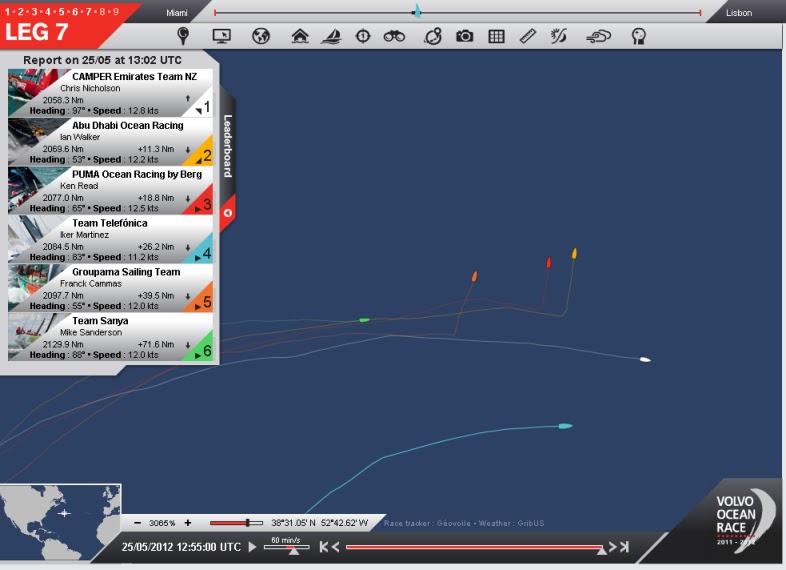Image resolution: width=786 pixels, height=570 pixels.
Task: Zoom out with the minus button
Action: click(137, 523)
